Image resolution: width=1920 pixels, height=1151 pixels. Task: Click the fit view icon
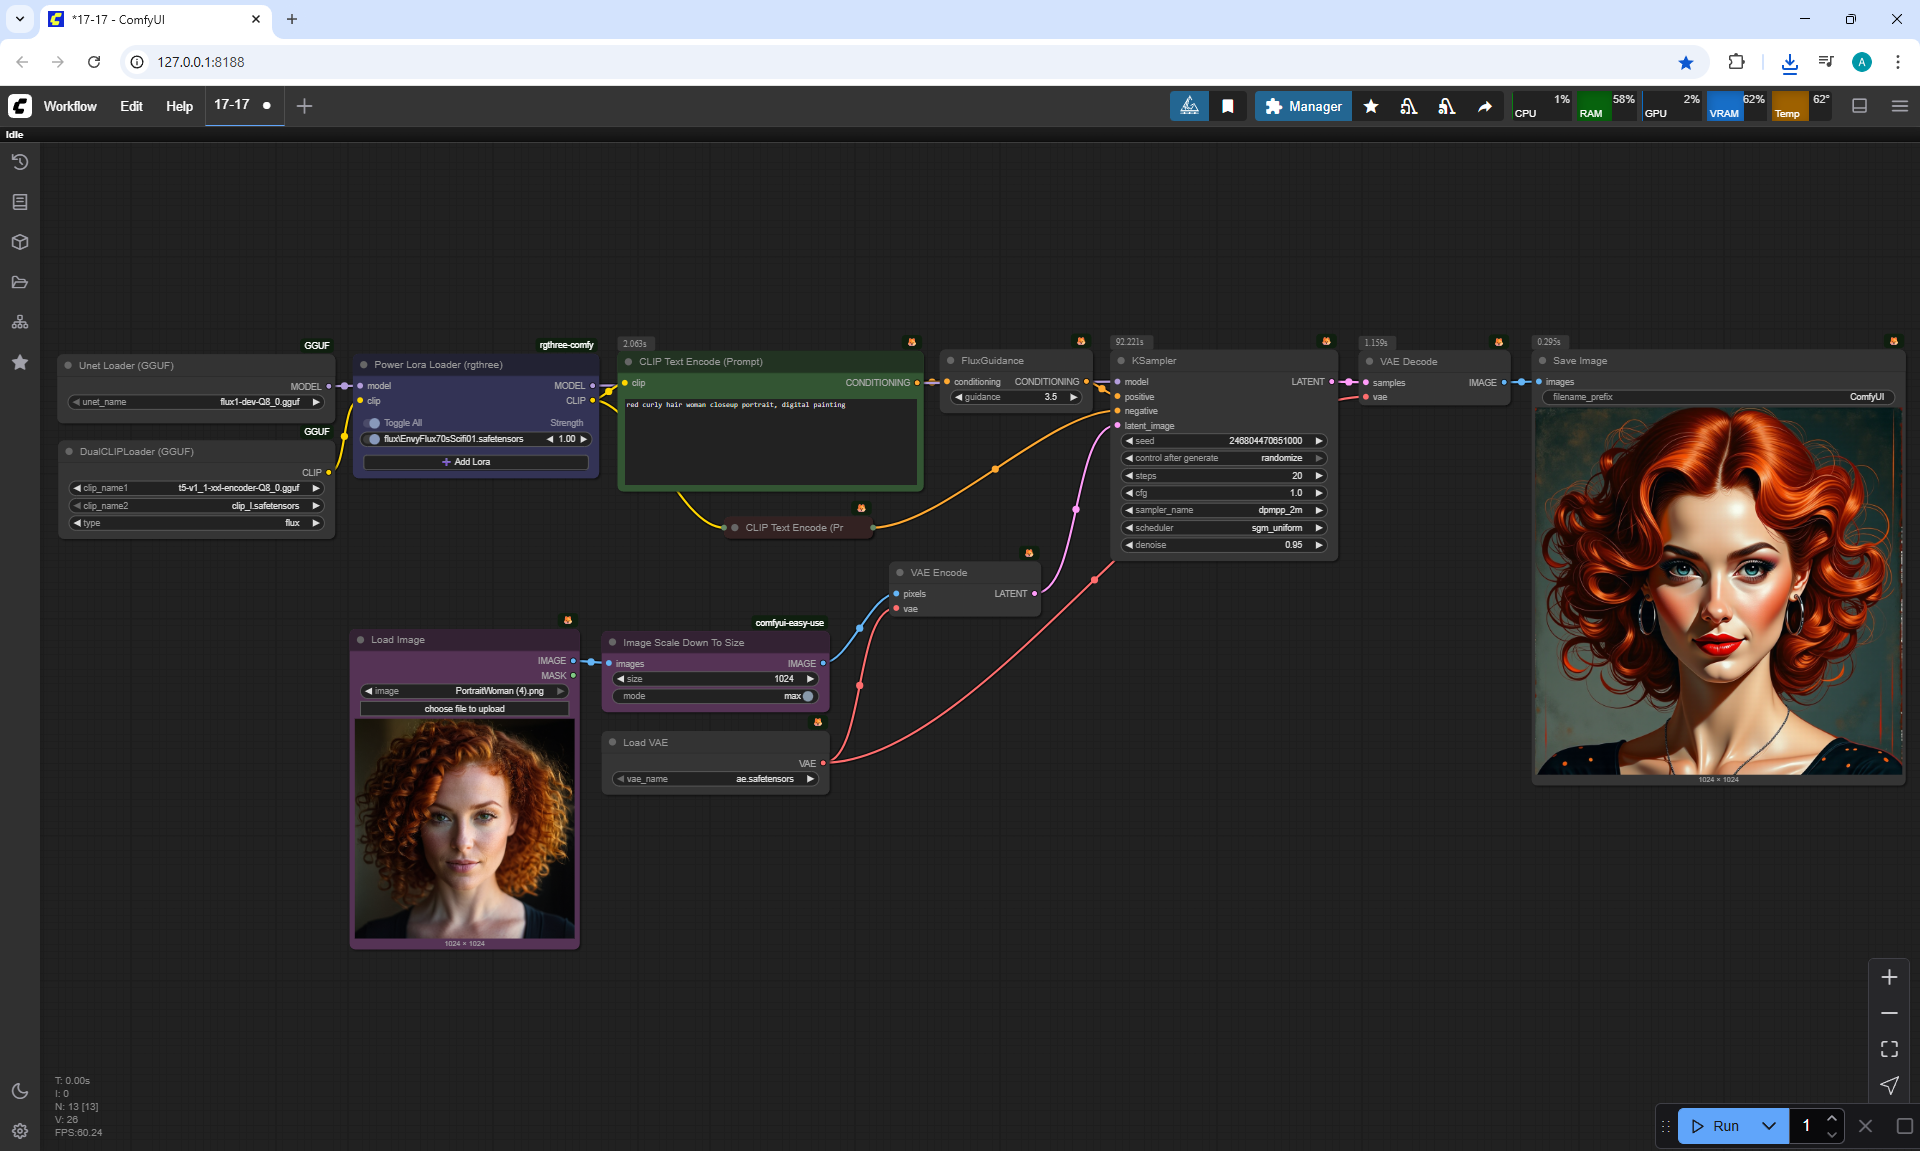tap(1889, 1049)
